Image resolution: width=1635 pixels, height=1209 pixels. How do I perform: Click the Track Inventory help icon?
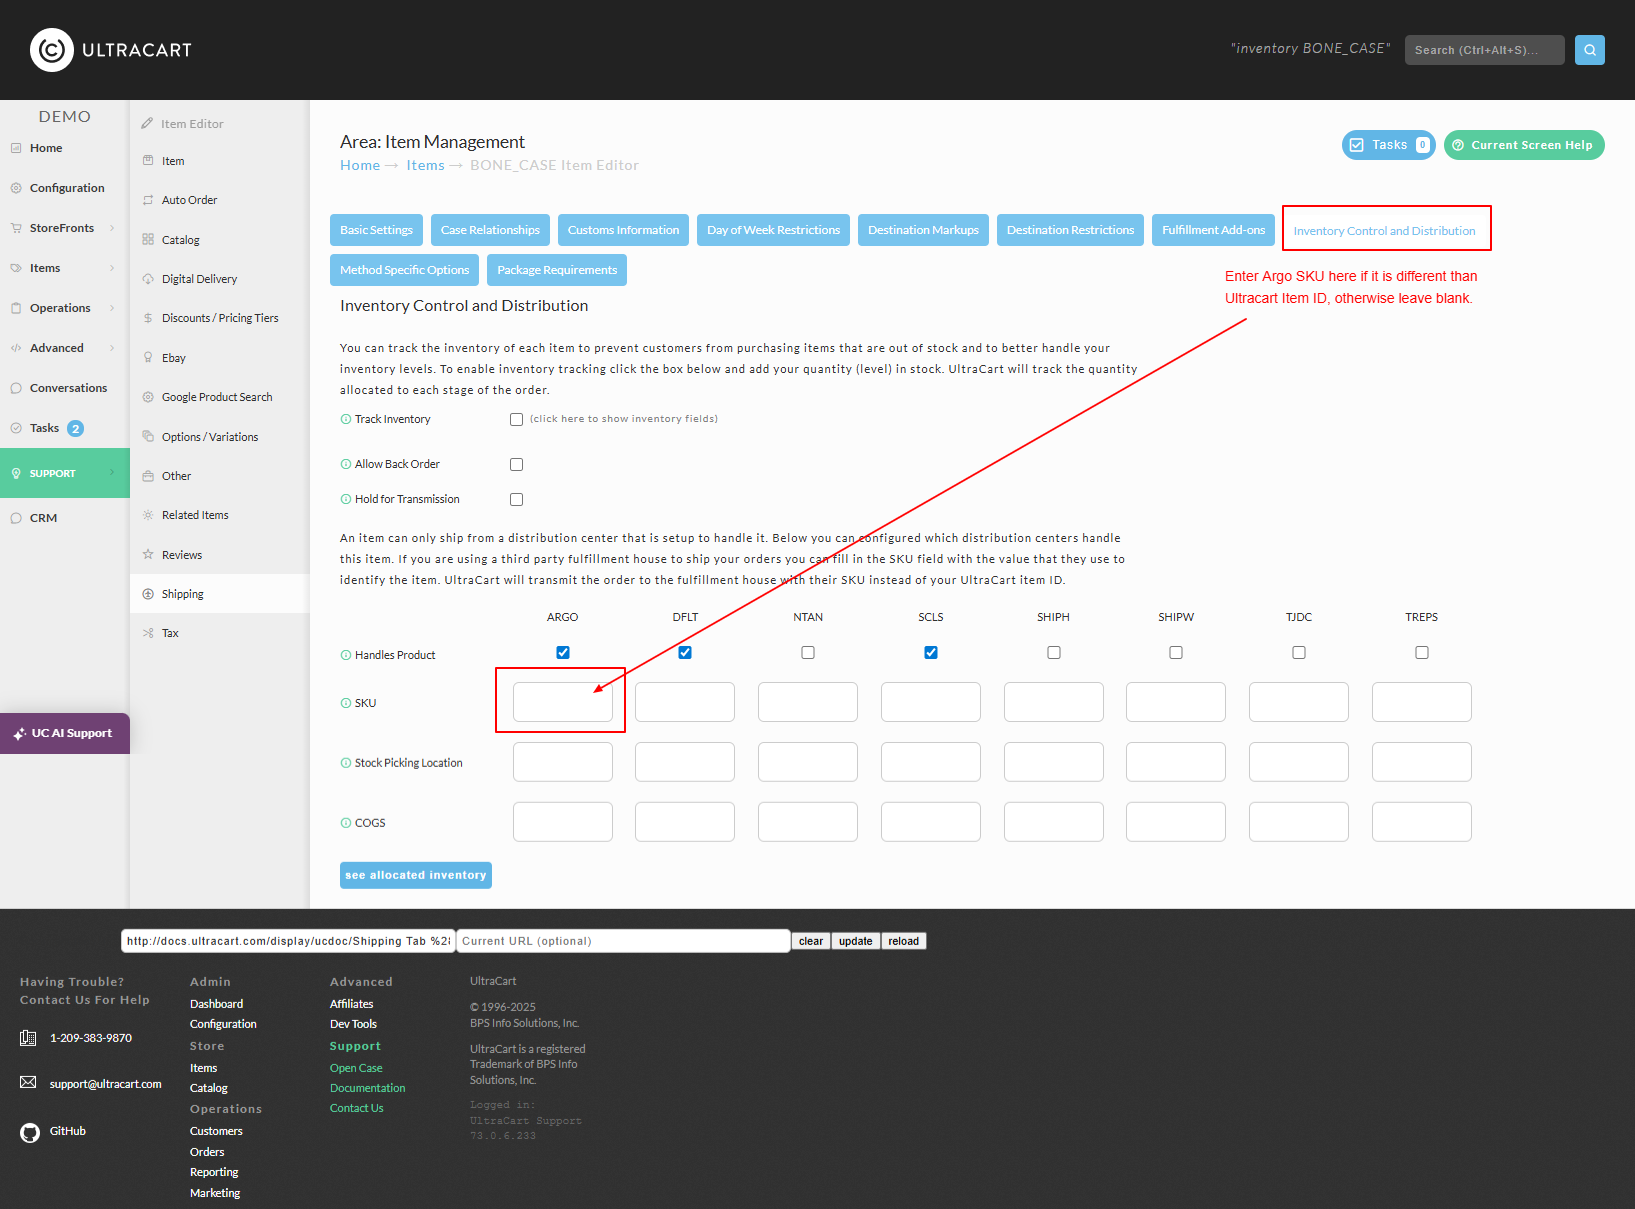346,419
